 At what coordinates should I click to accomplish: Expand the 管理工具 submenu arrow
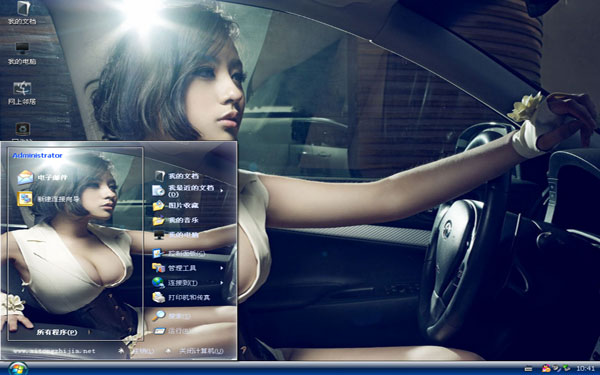[222, 268]
